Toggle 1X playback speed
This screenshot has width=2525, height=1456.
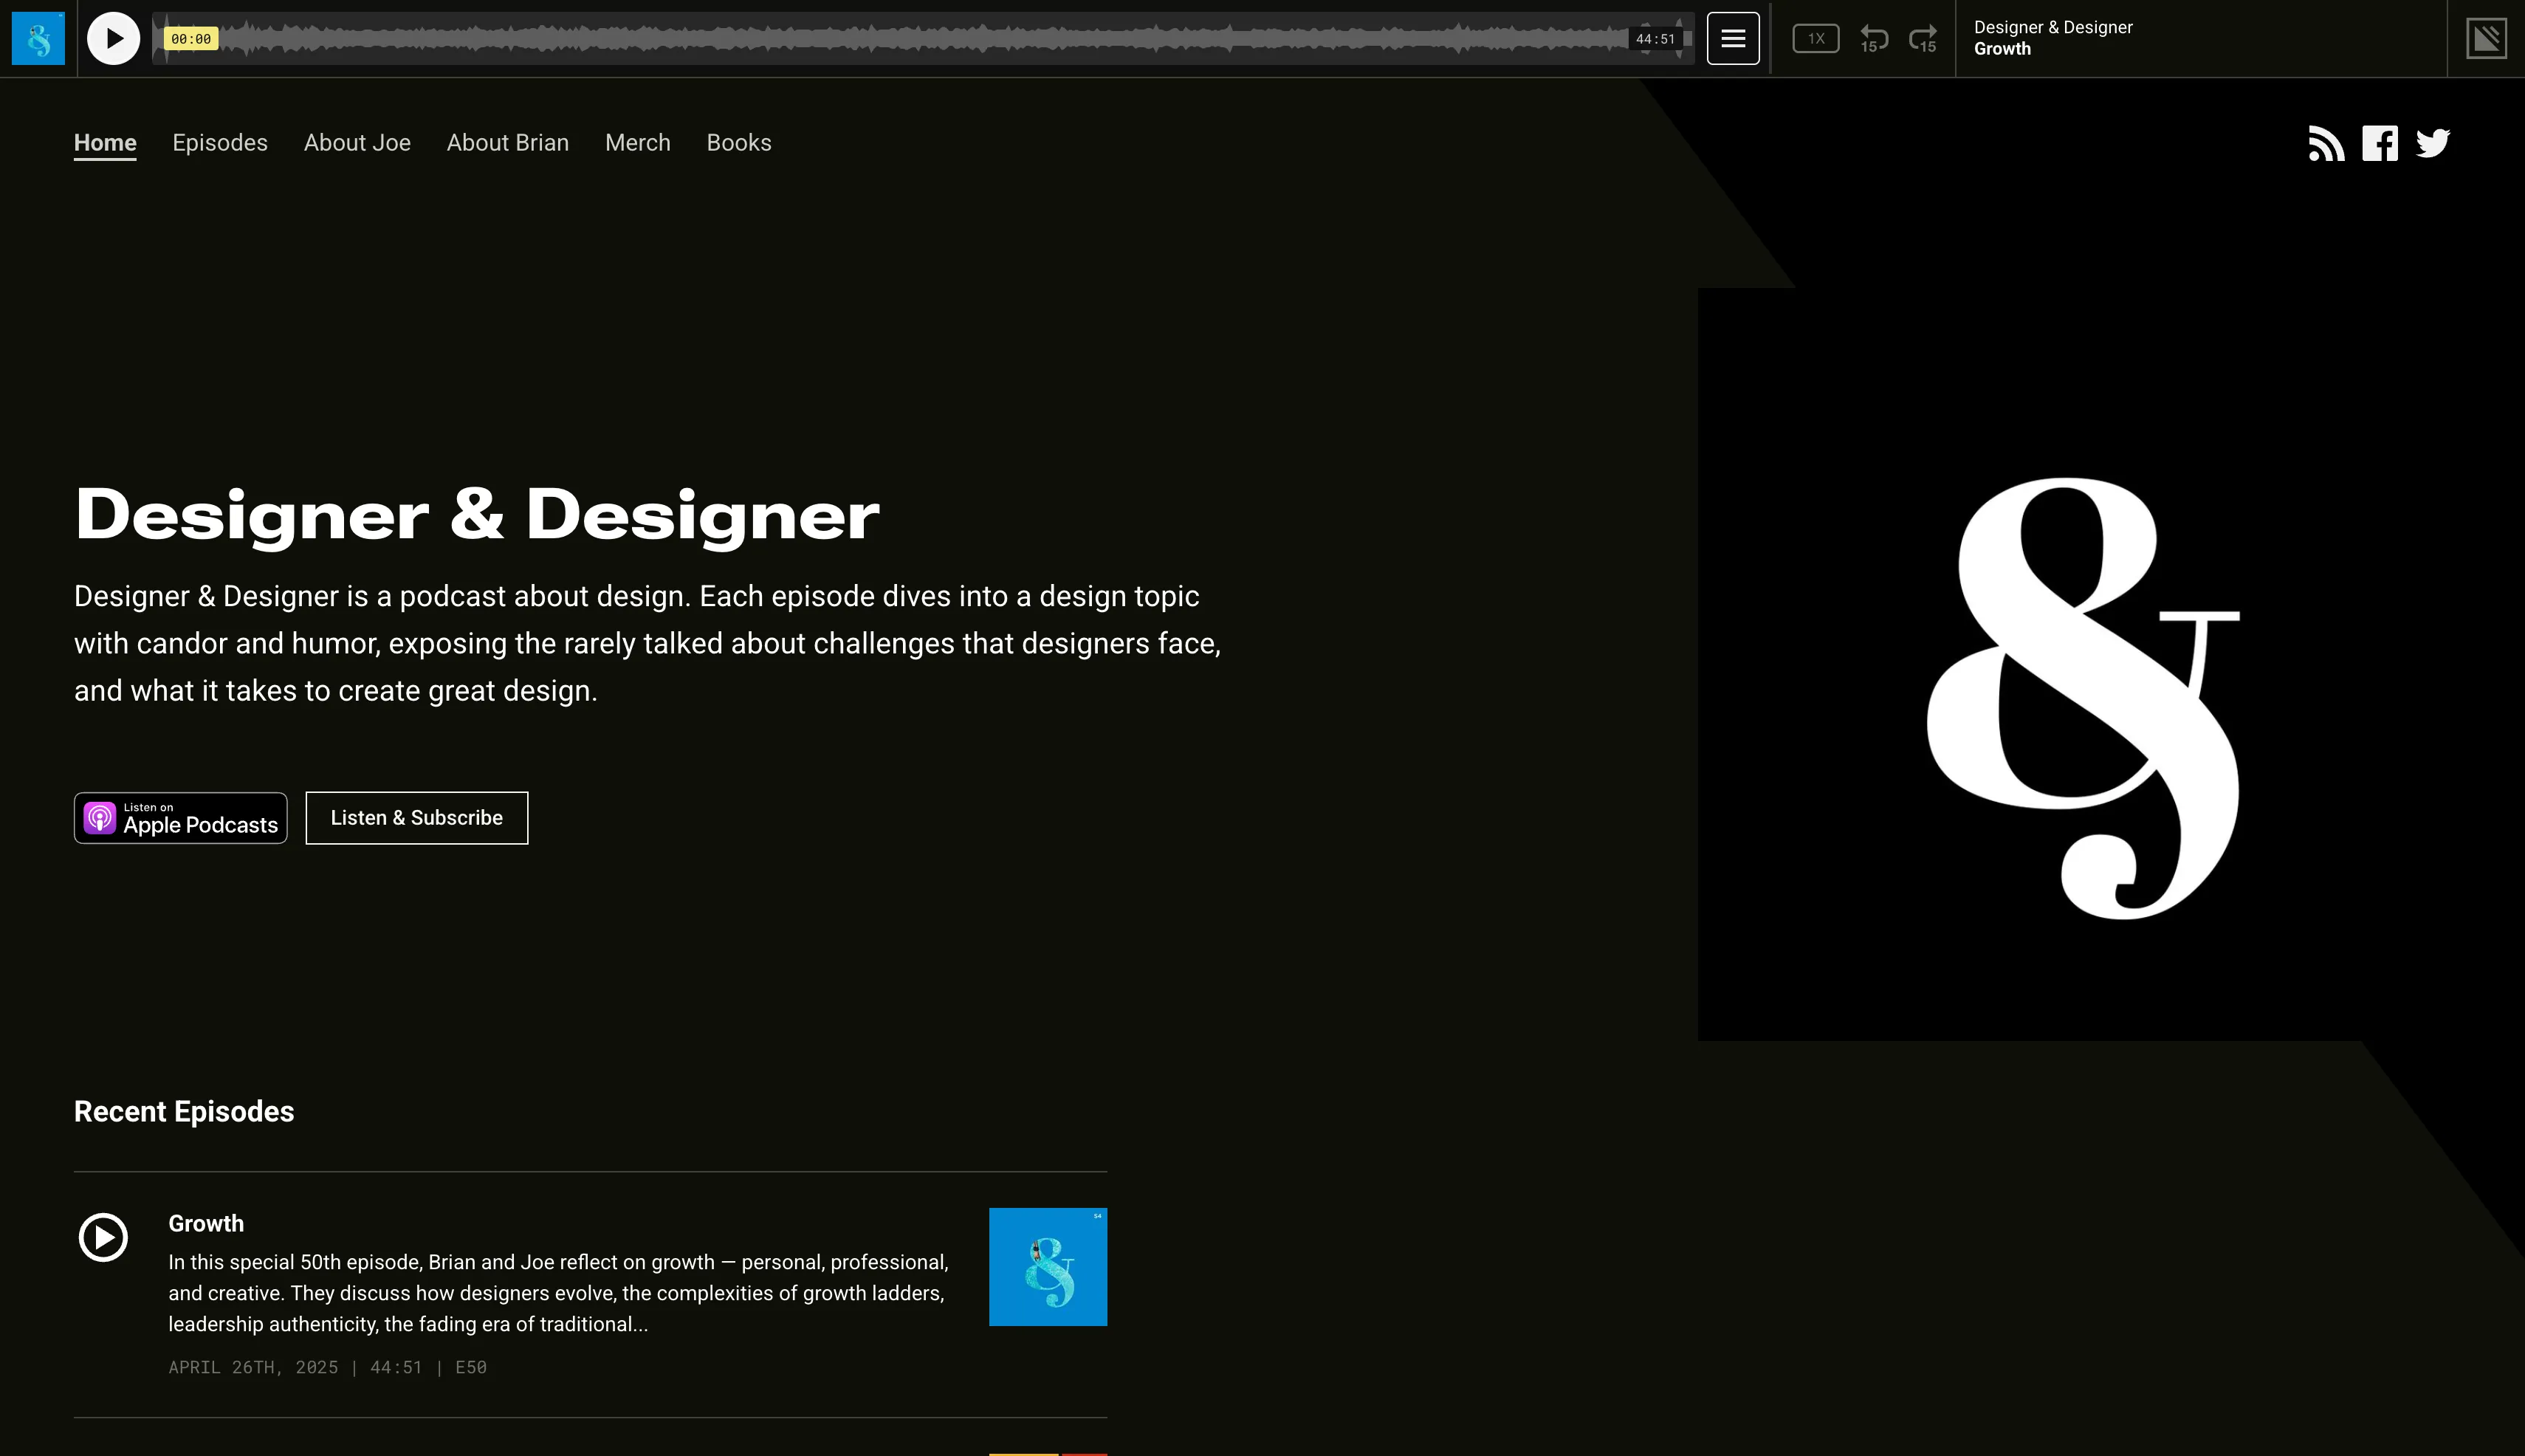(1815, 39)
